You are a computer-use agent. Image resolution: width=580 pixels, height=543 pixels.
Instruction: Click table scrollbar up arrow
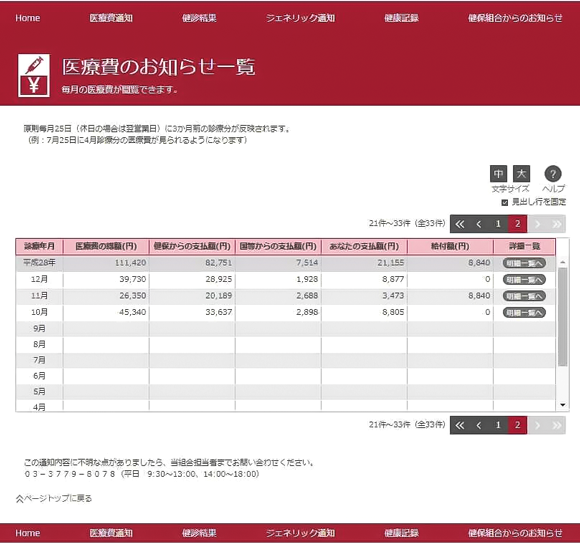tap(563, 262)
